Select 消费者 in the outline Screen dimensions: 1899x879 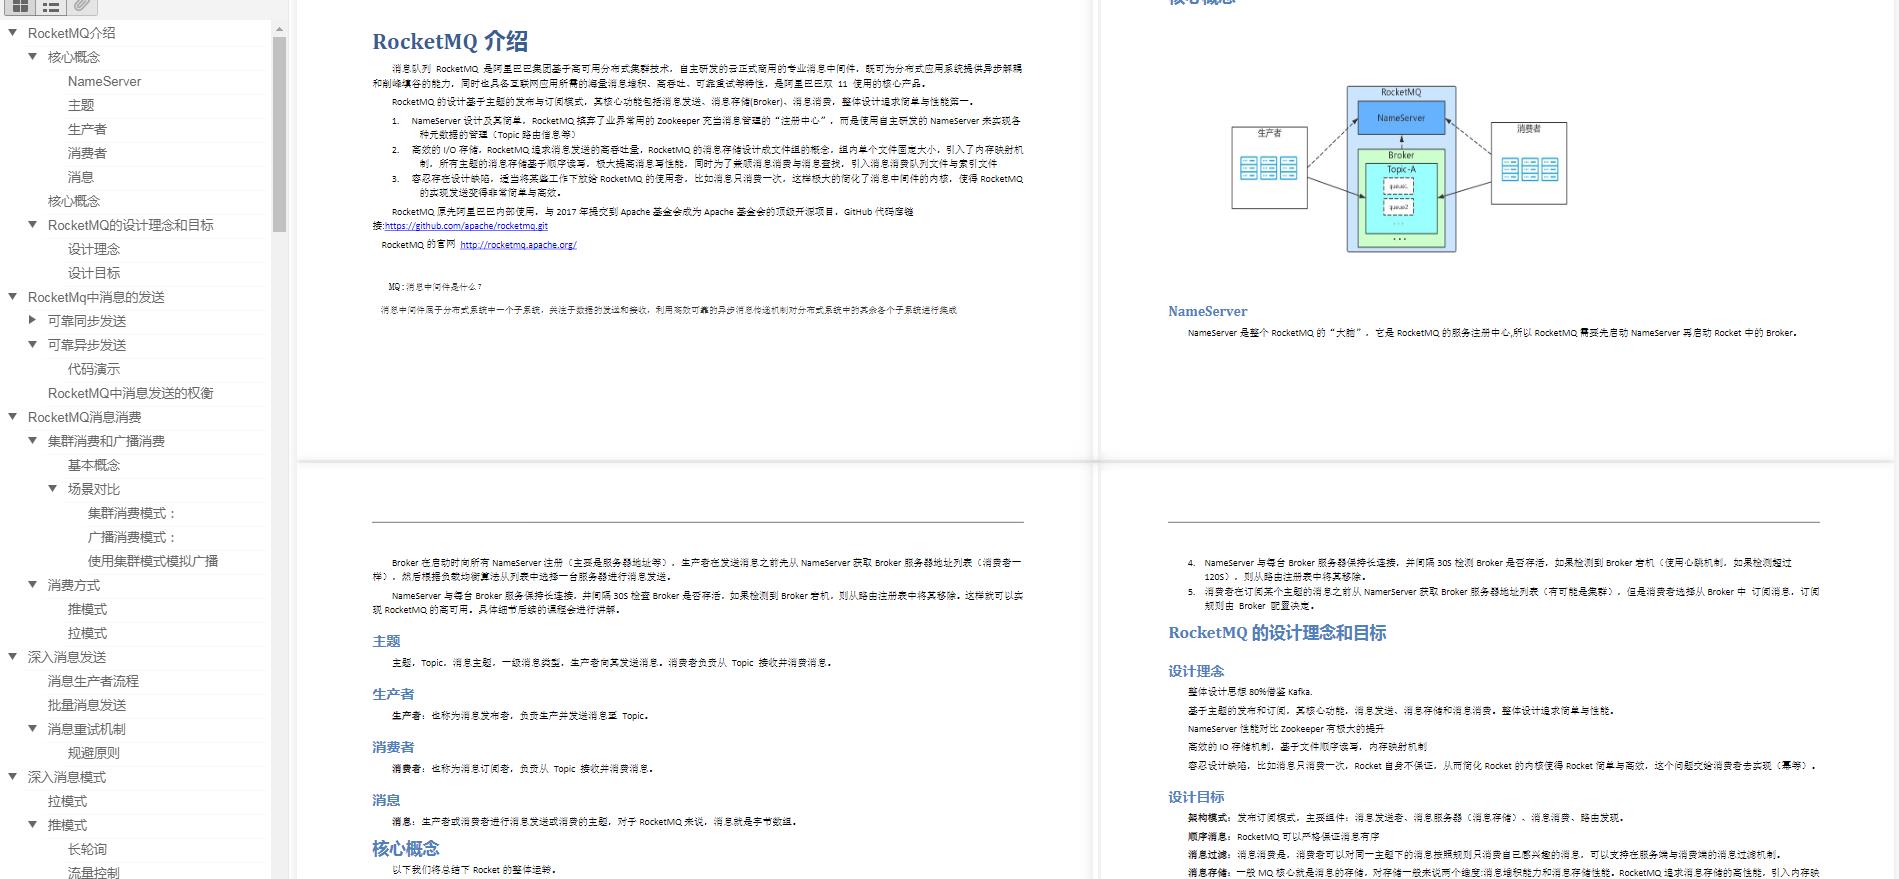[x=87, y=153]
